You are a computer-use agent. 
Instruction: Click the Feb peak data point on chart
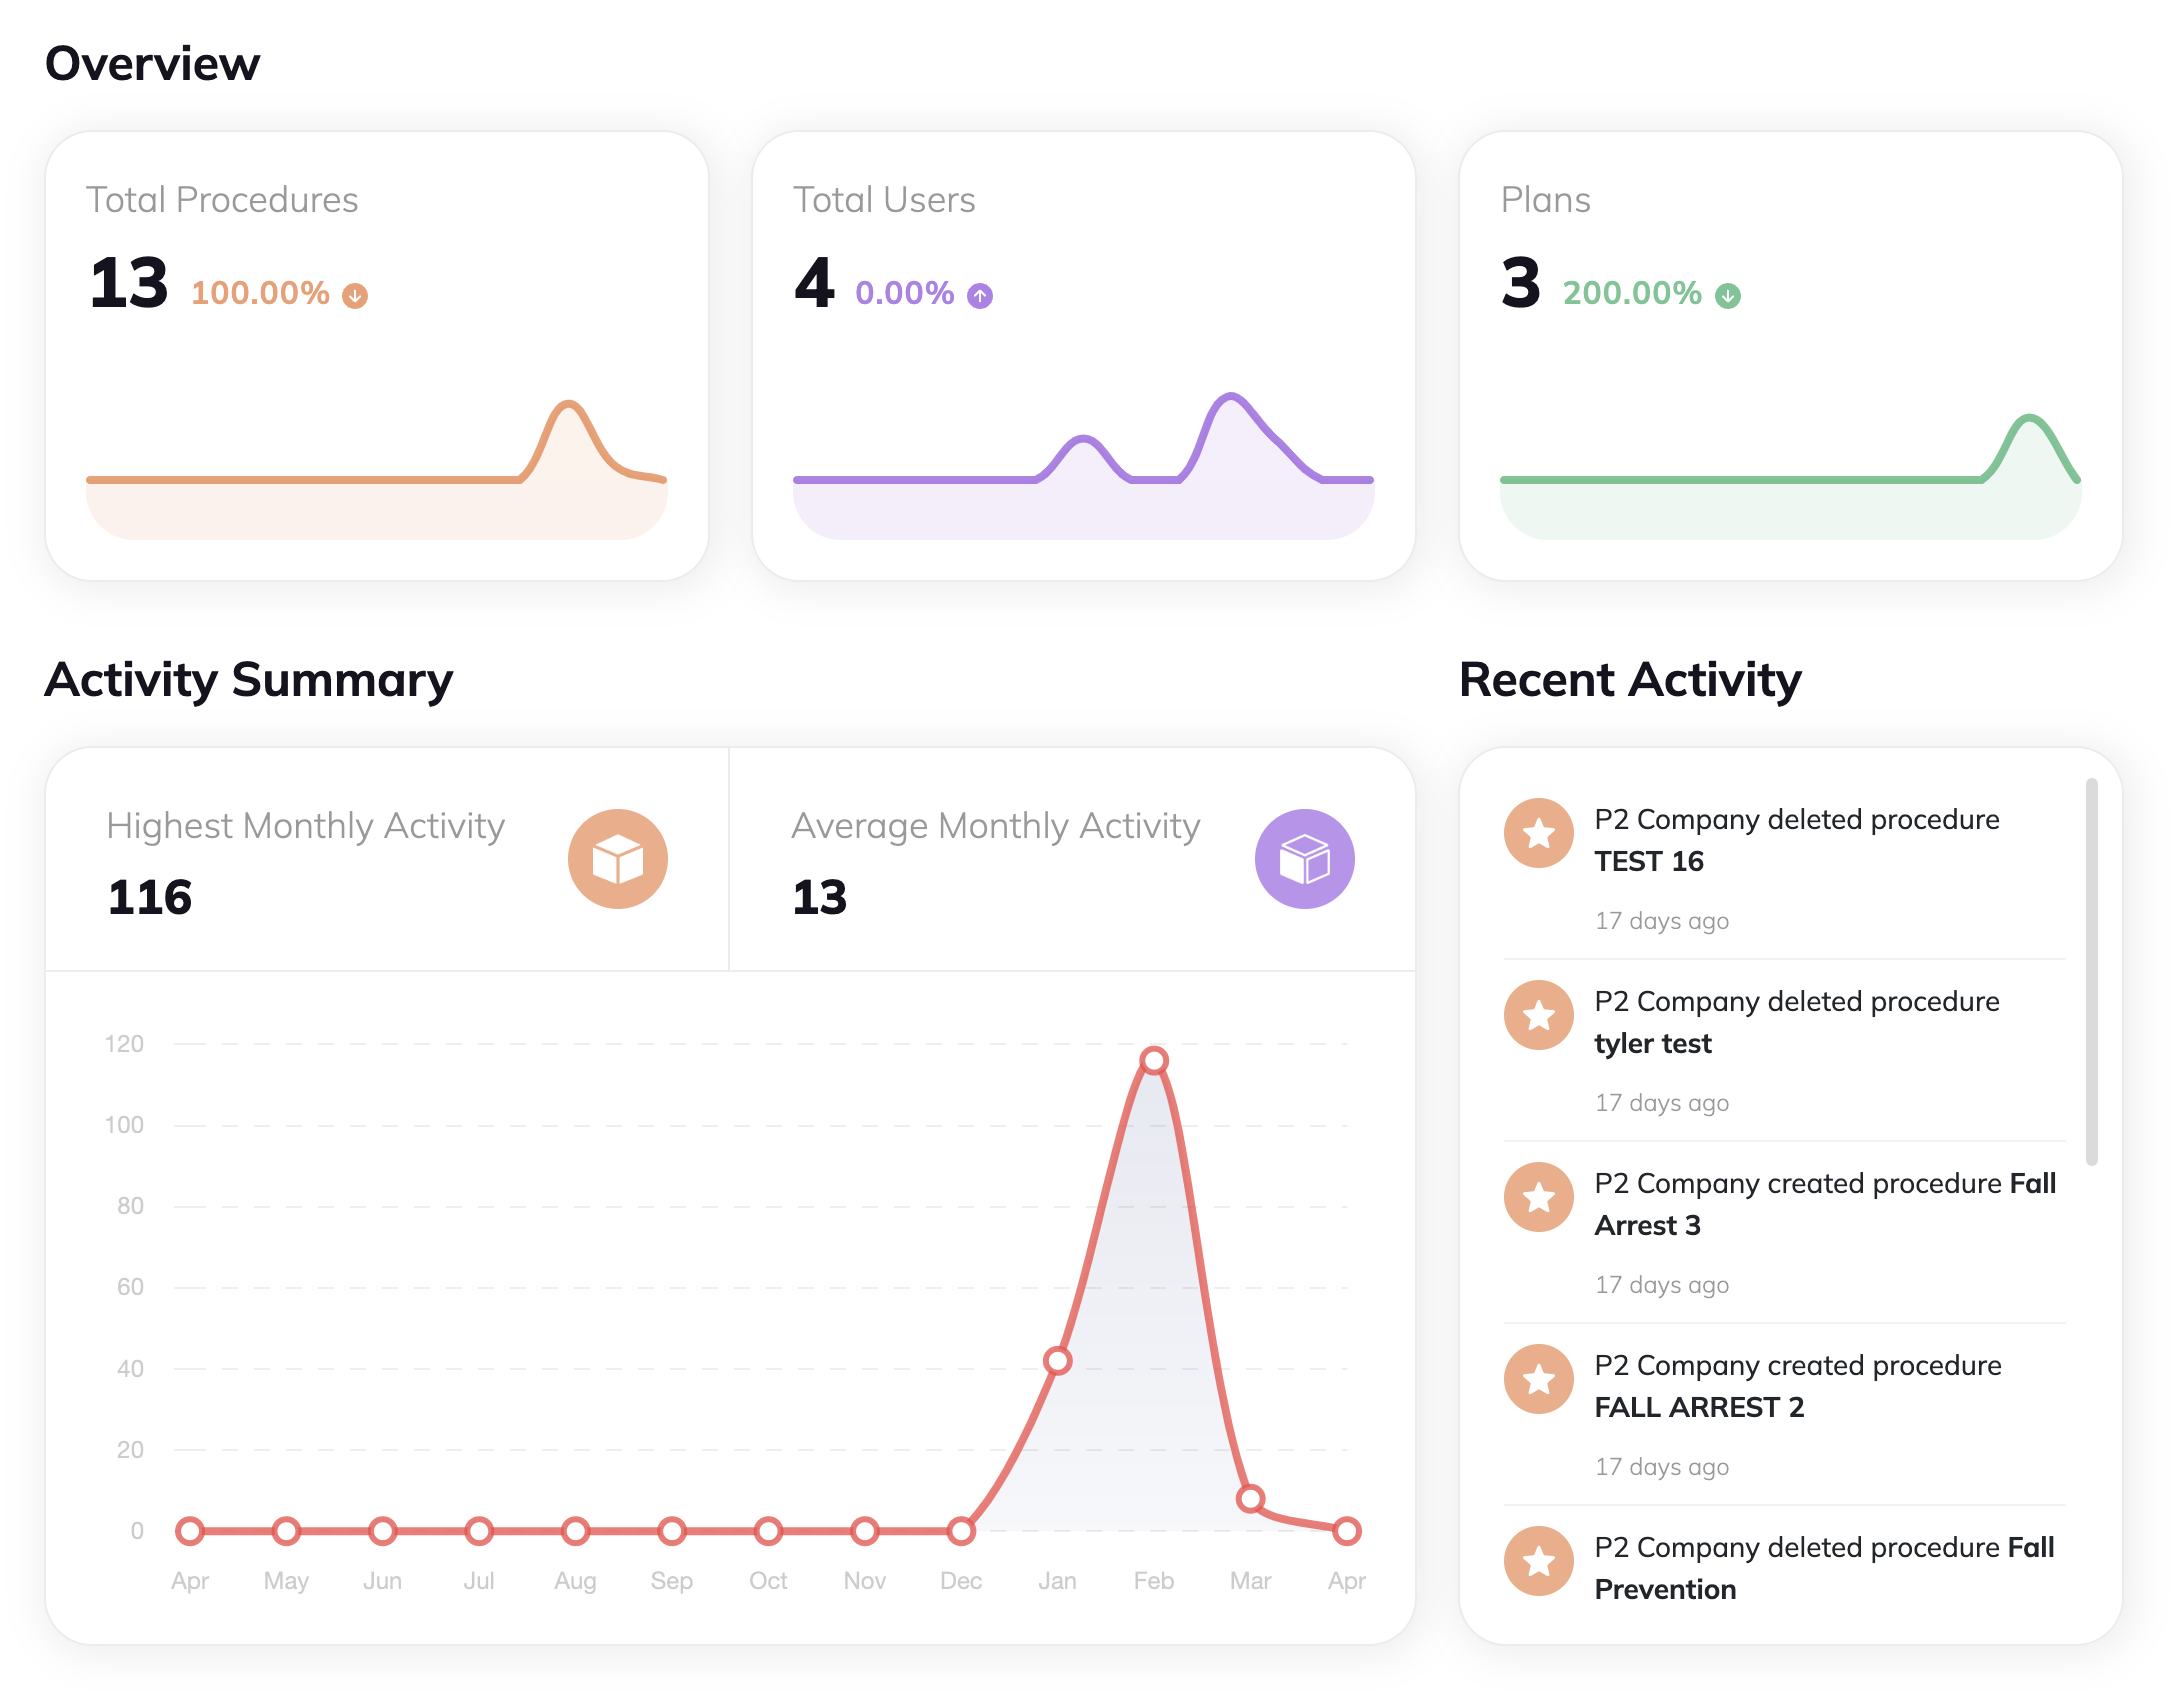pos(1154,1061)
